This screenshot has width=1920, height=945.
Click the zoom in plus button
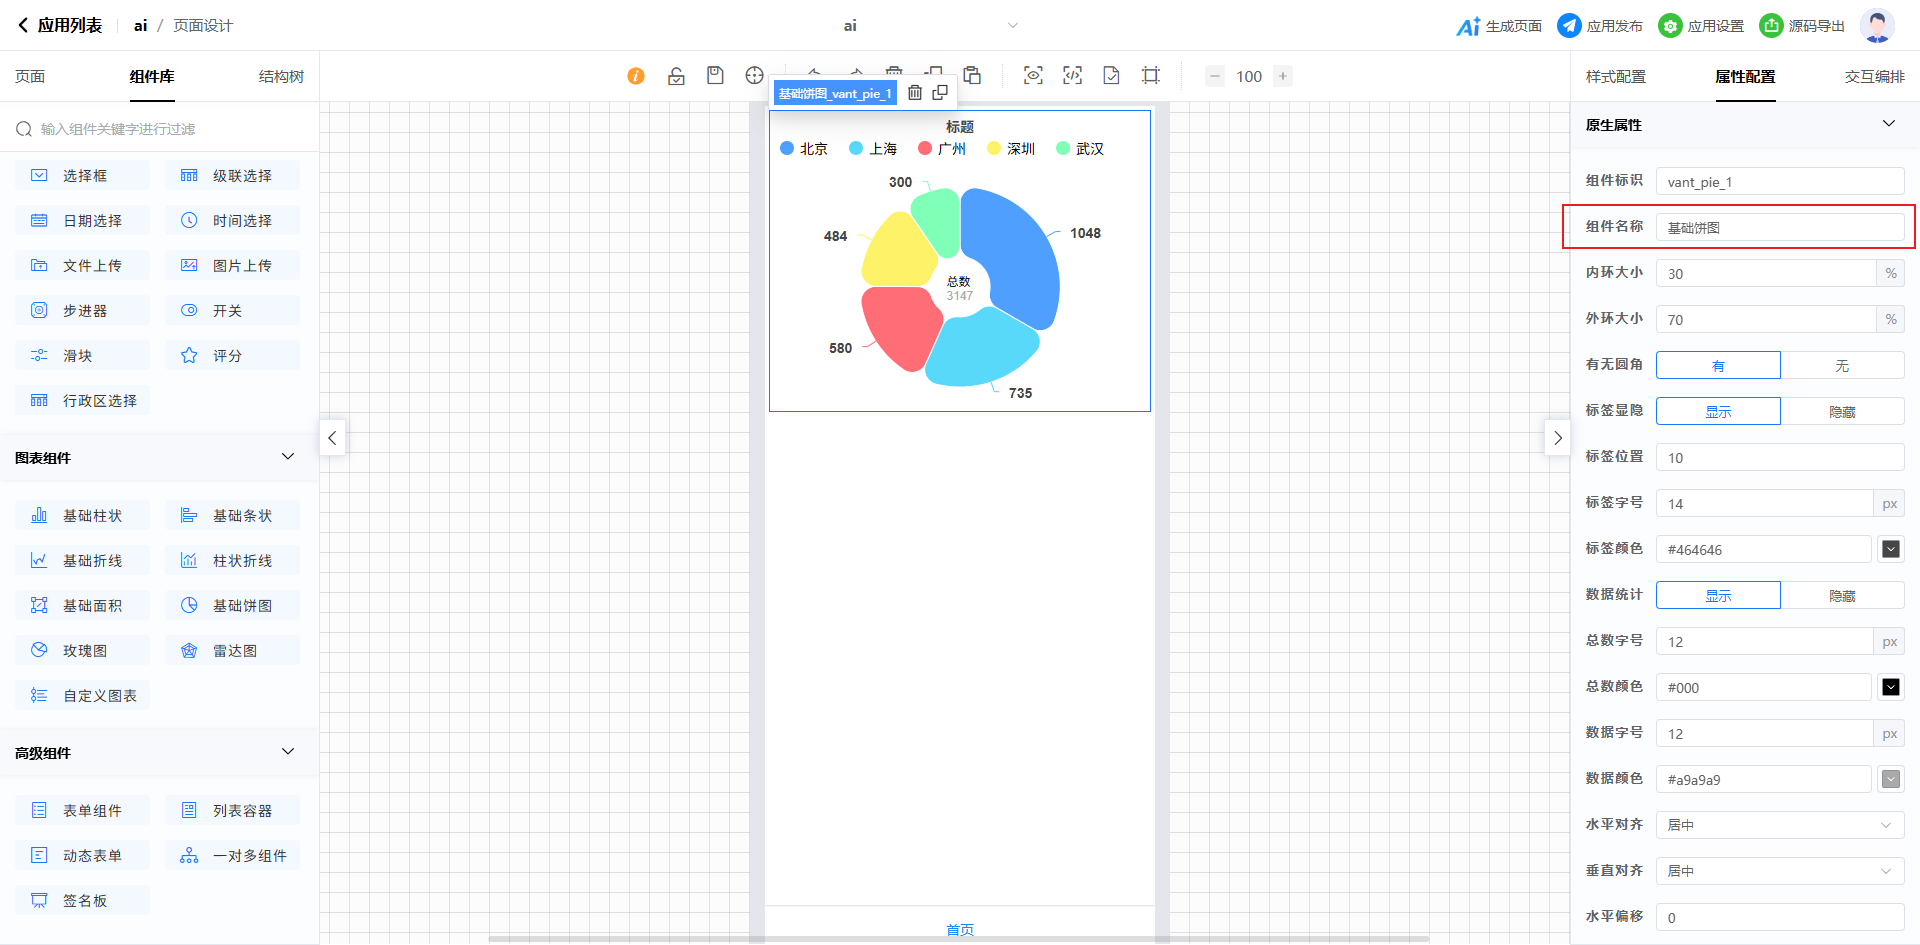point(1283,76)
